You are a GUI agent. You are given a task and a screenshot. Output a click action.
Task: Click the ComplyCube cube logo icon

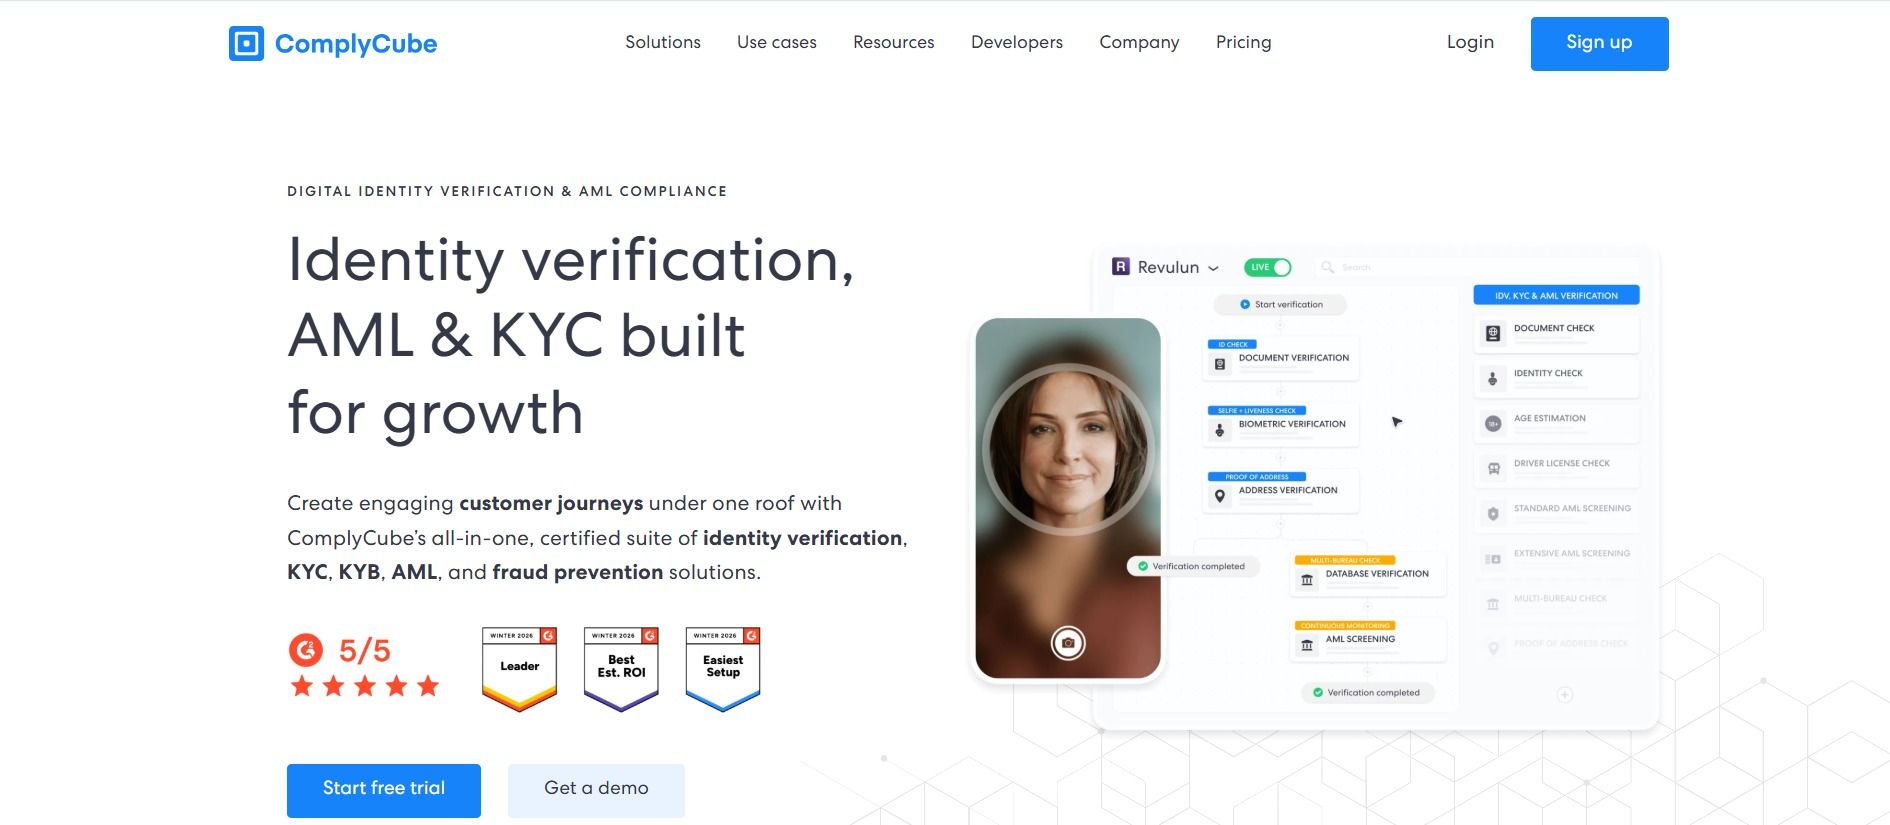pyautogui.click(x=246, y=43)
